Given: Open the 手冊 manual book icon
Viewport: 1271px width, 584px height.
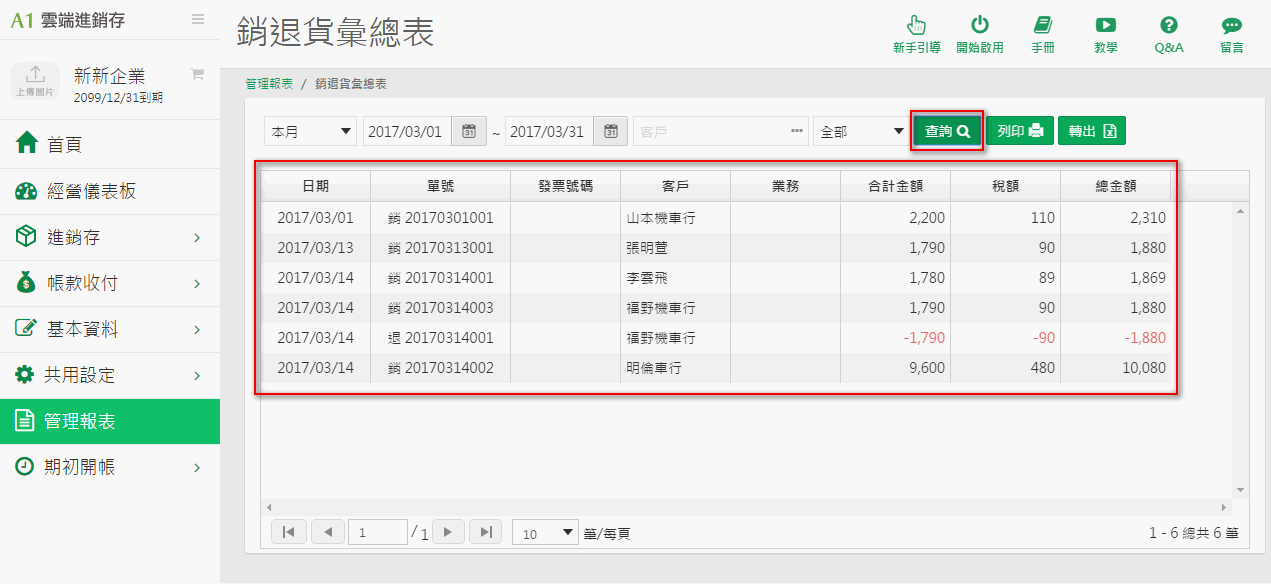Looking at the screenshot, I should [1043, 34].
